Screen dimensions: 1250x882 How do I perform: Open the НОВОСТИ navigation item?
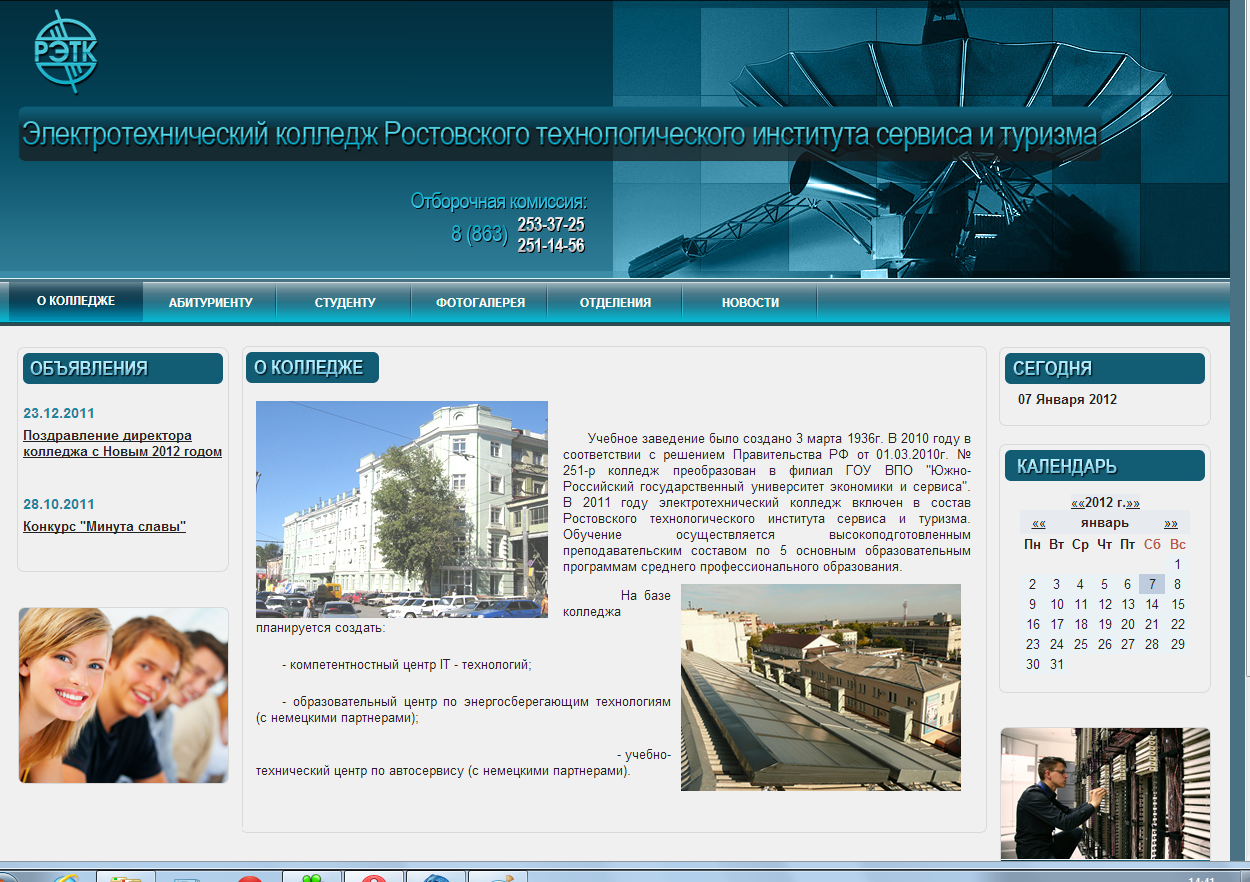[x=750, y=302]
